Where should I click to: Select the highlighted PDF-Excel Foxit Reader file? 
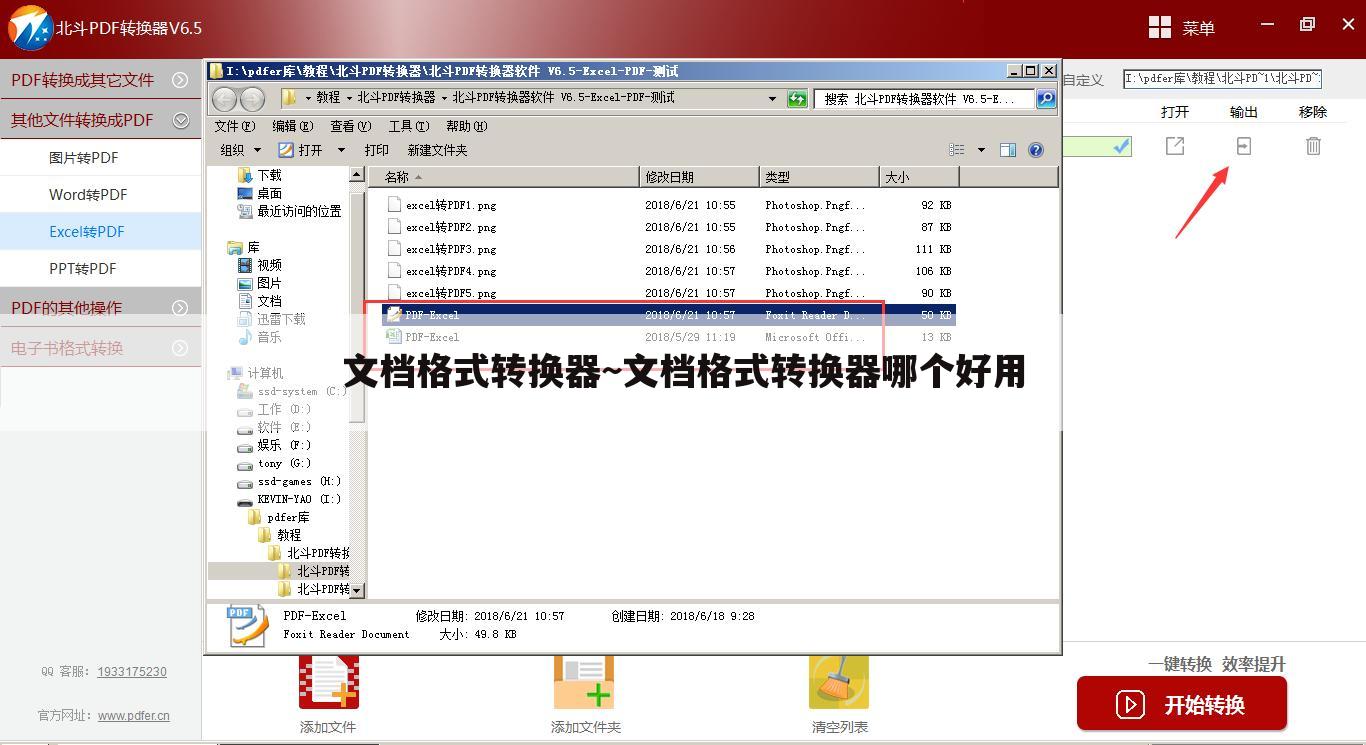[x=669, y=315]
